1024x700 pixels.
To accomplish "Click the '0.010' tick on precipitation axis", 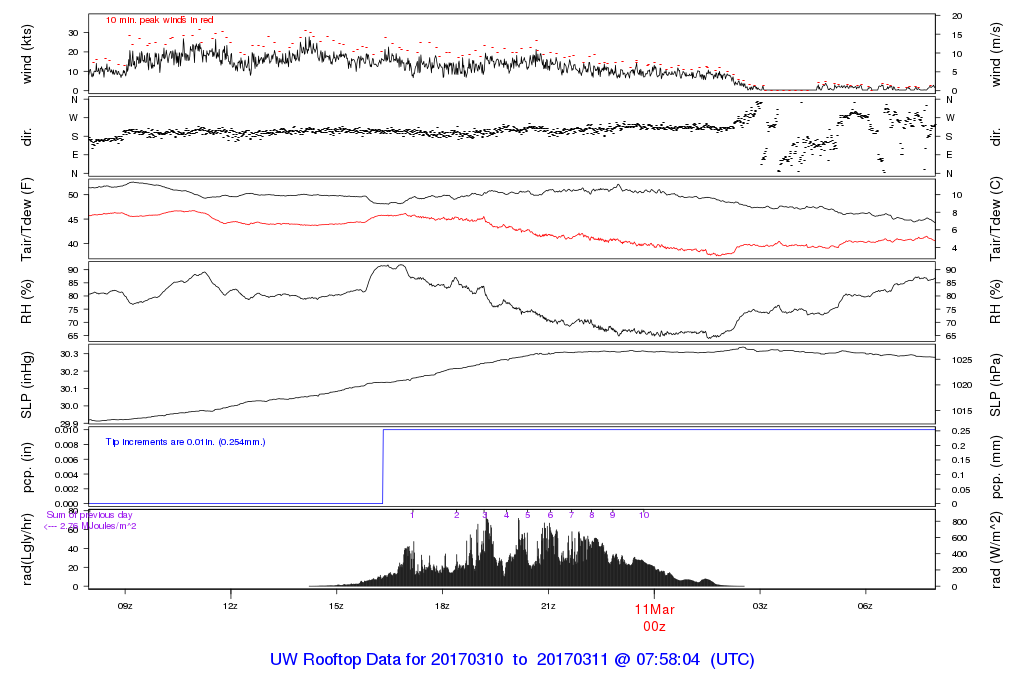I will [66, 430].
